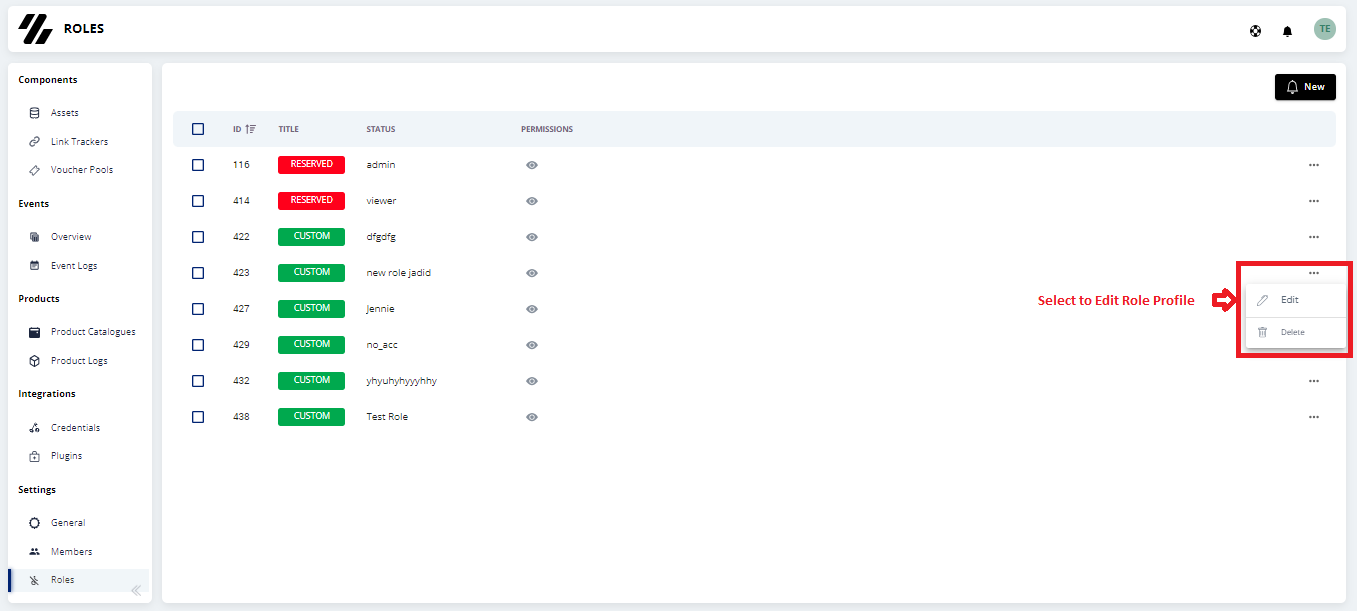View permissions eye for viewer role

532,201
